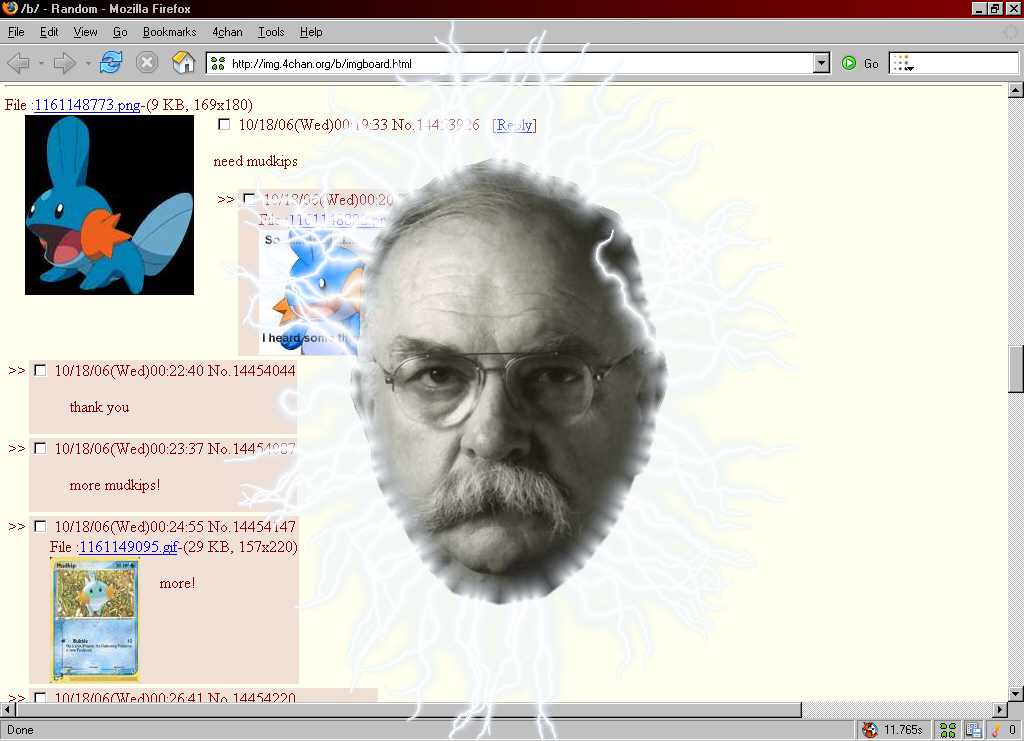The width and height of the screenshot is (1024, 741).
Task: Tick the checkbox for post No.14454044
Action: point(40,370)
